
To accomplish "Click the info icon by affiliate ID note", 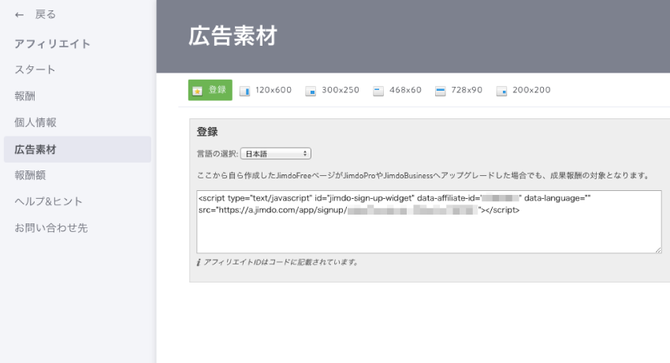I will pyautogui.click(x=198, y=262).
